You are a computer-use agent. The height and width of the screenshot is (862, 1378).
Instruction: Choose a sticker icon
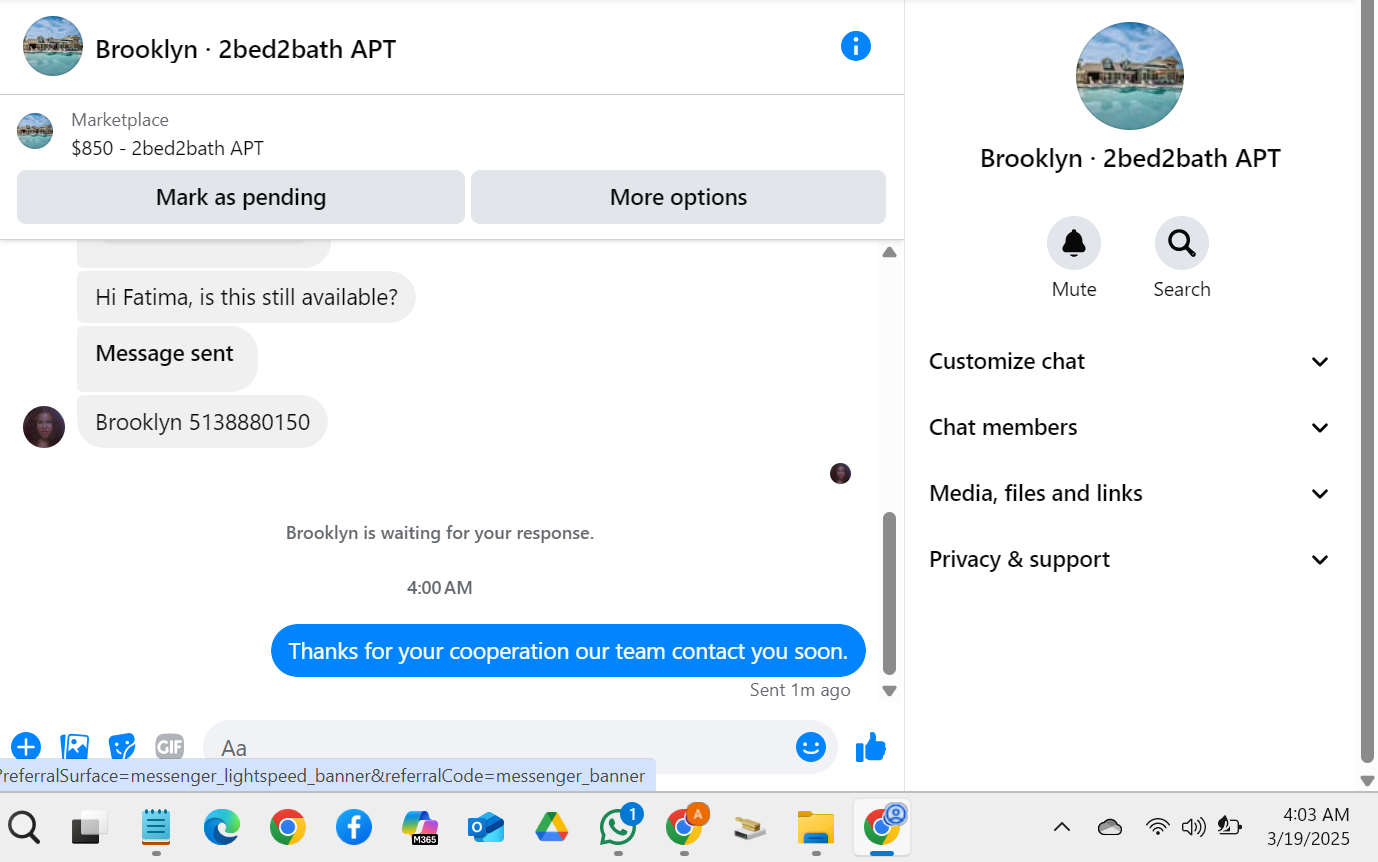click(122, 747)
